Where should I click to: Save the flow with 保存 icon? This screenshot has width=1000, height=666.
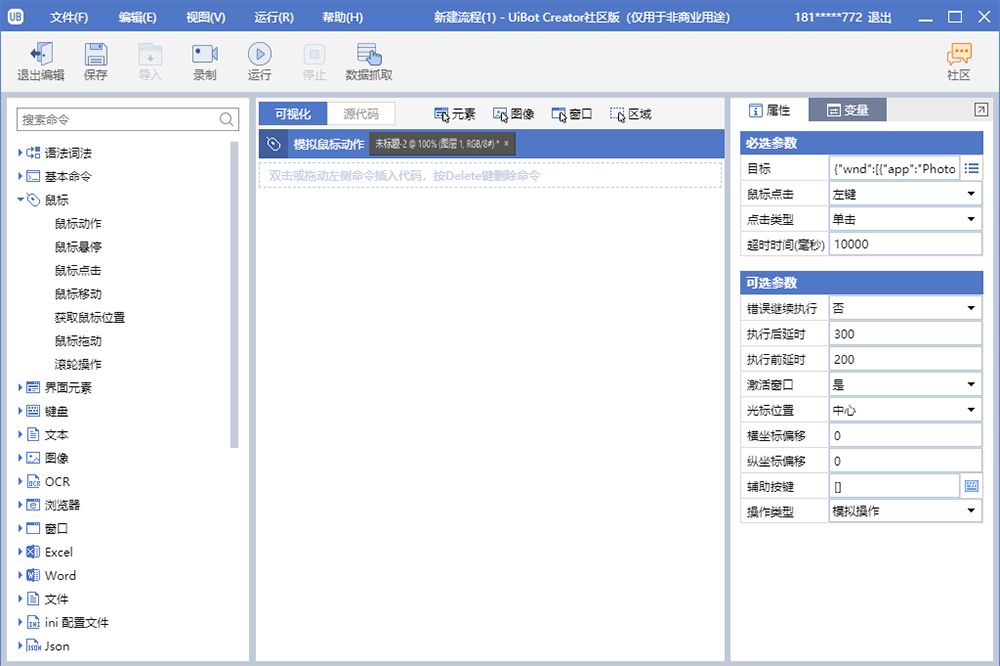tap(96, 62)
